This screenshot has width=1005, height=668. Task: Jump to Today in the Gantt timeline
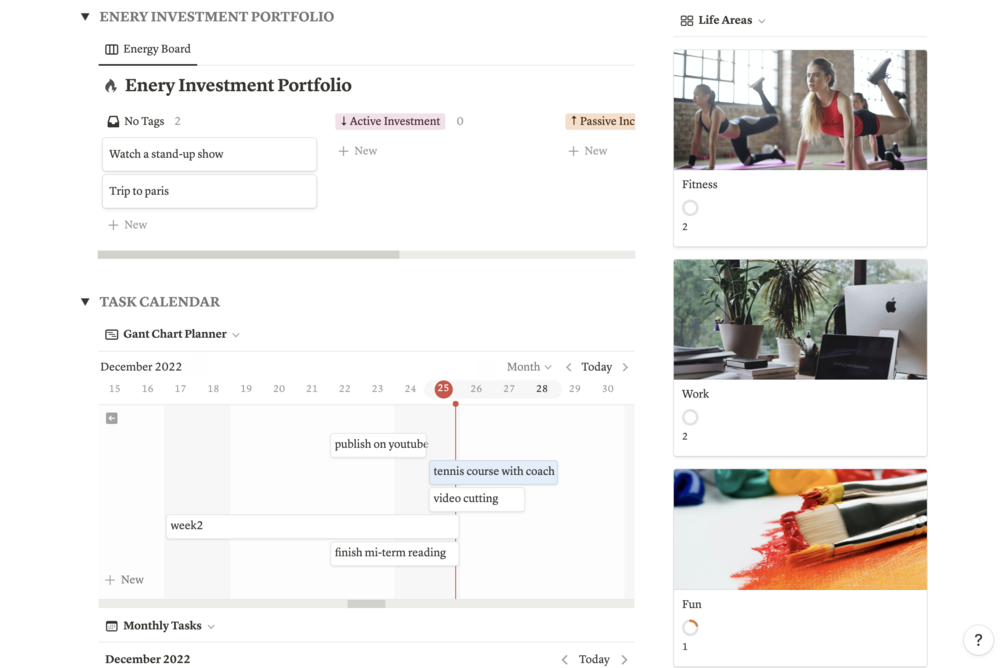pos(597,367)
